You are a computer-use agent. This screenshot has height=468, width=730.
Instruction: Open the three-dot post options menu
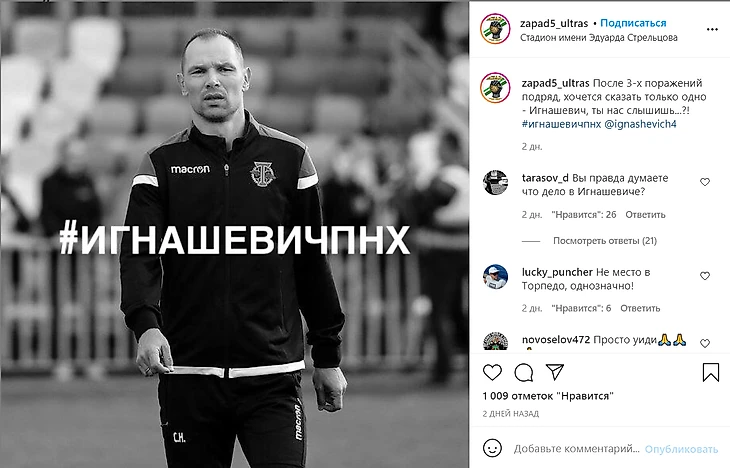pos(712,29)
